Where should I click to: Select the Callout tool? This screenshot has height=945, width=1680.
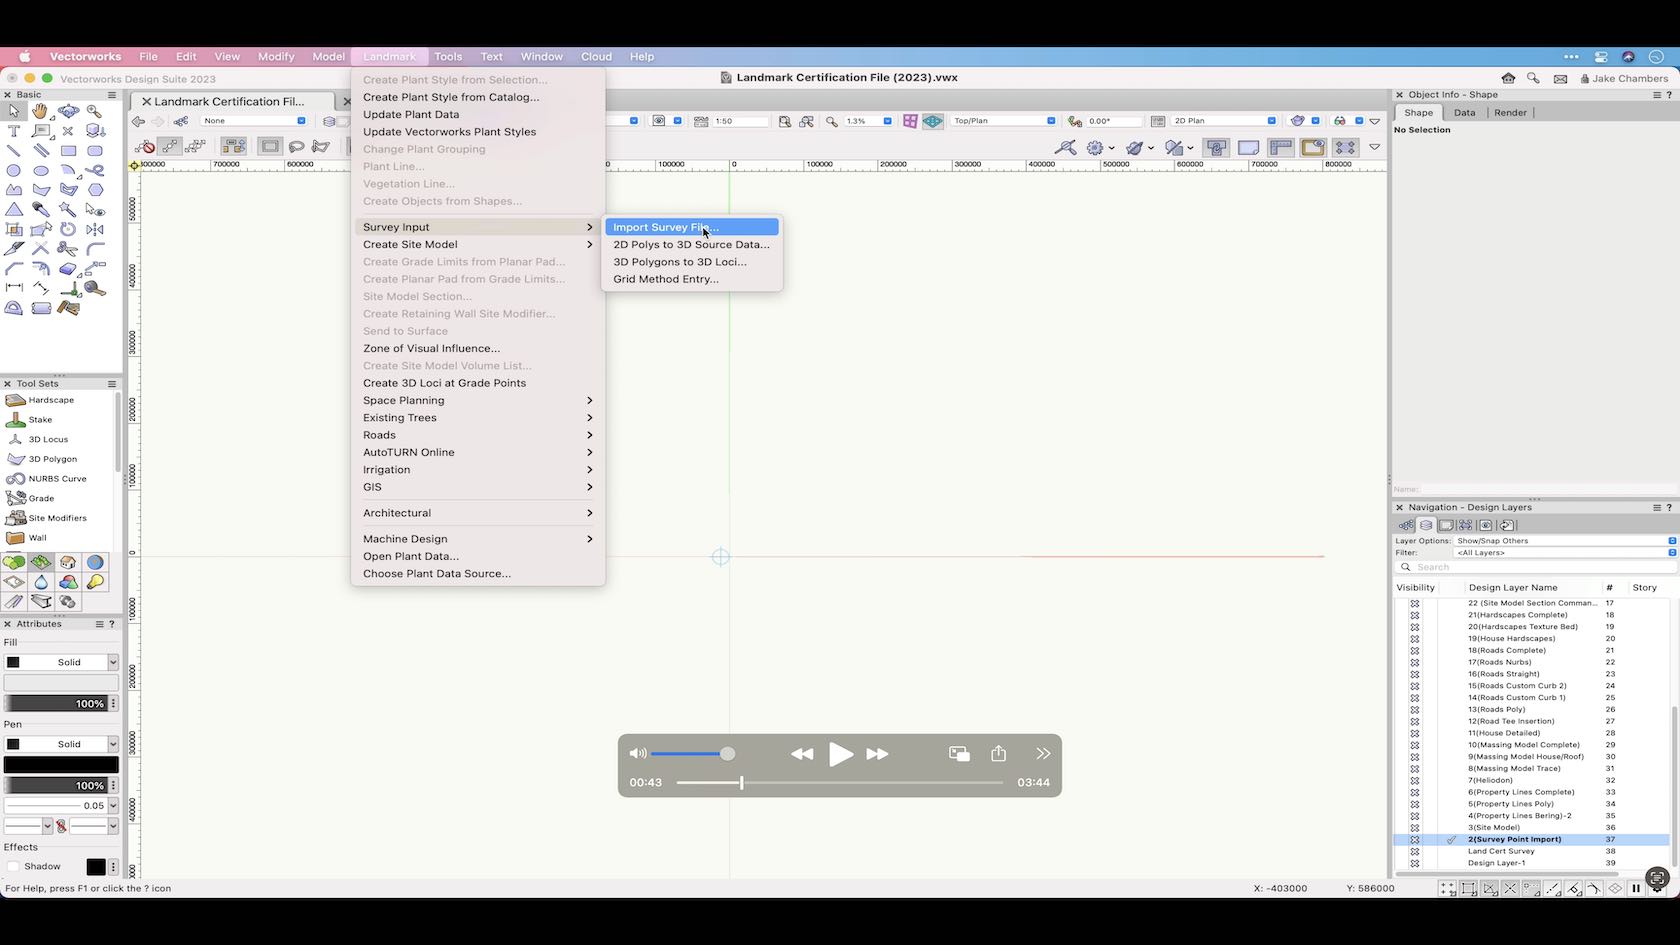[x=41, y=131]
